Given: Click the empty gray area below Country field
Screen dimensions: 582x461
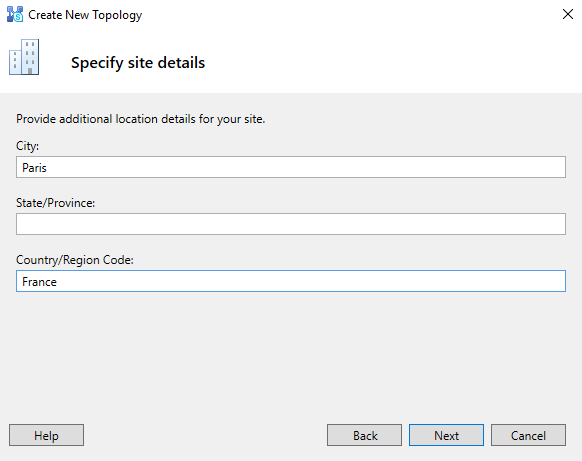Looking at the screenshot, I should 291,356.
